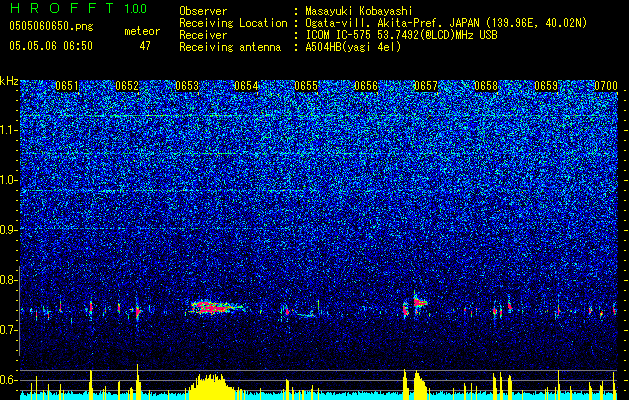Click the ICOM IC-575 53.7492 MHz receiver text
Image resolution: width=629 pixels, height=400 pixels.
401,35
